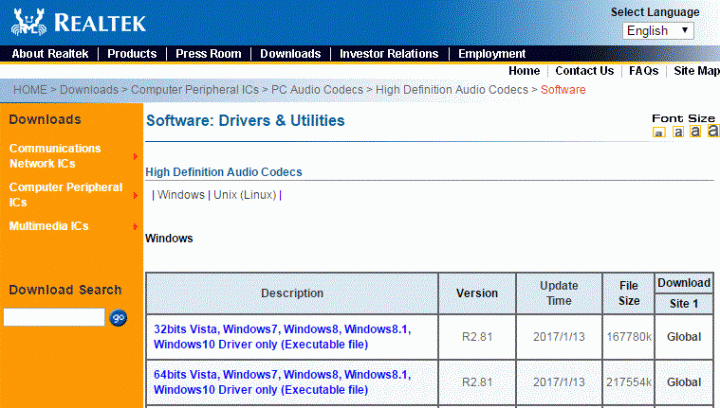Open the Employment menu
The image size is (720, 408).
492,54
